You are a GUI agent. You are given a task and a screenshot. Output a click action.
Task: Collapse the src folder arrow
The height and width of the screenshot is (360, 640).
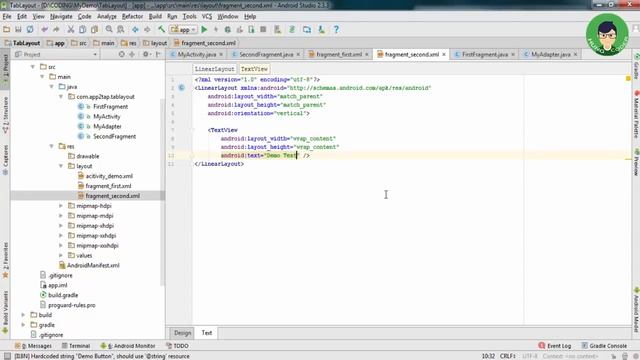(x=33, y=67)
